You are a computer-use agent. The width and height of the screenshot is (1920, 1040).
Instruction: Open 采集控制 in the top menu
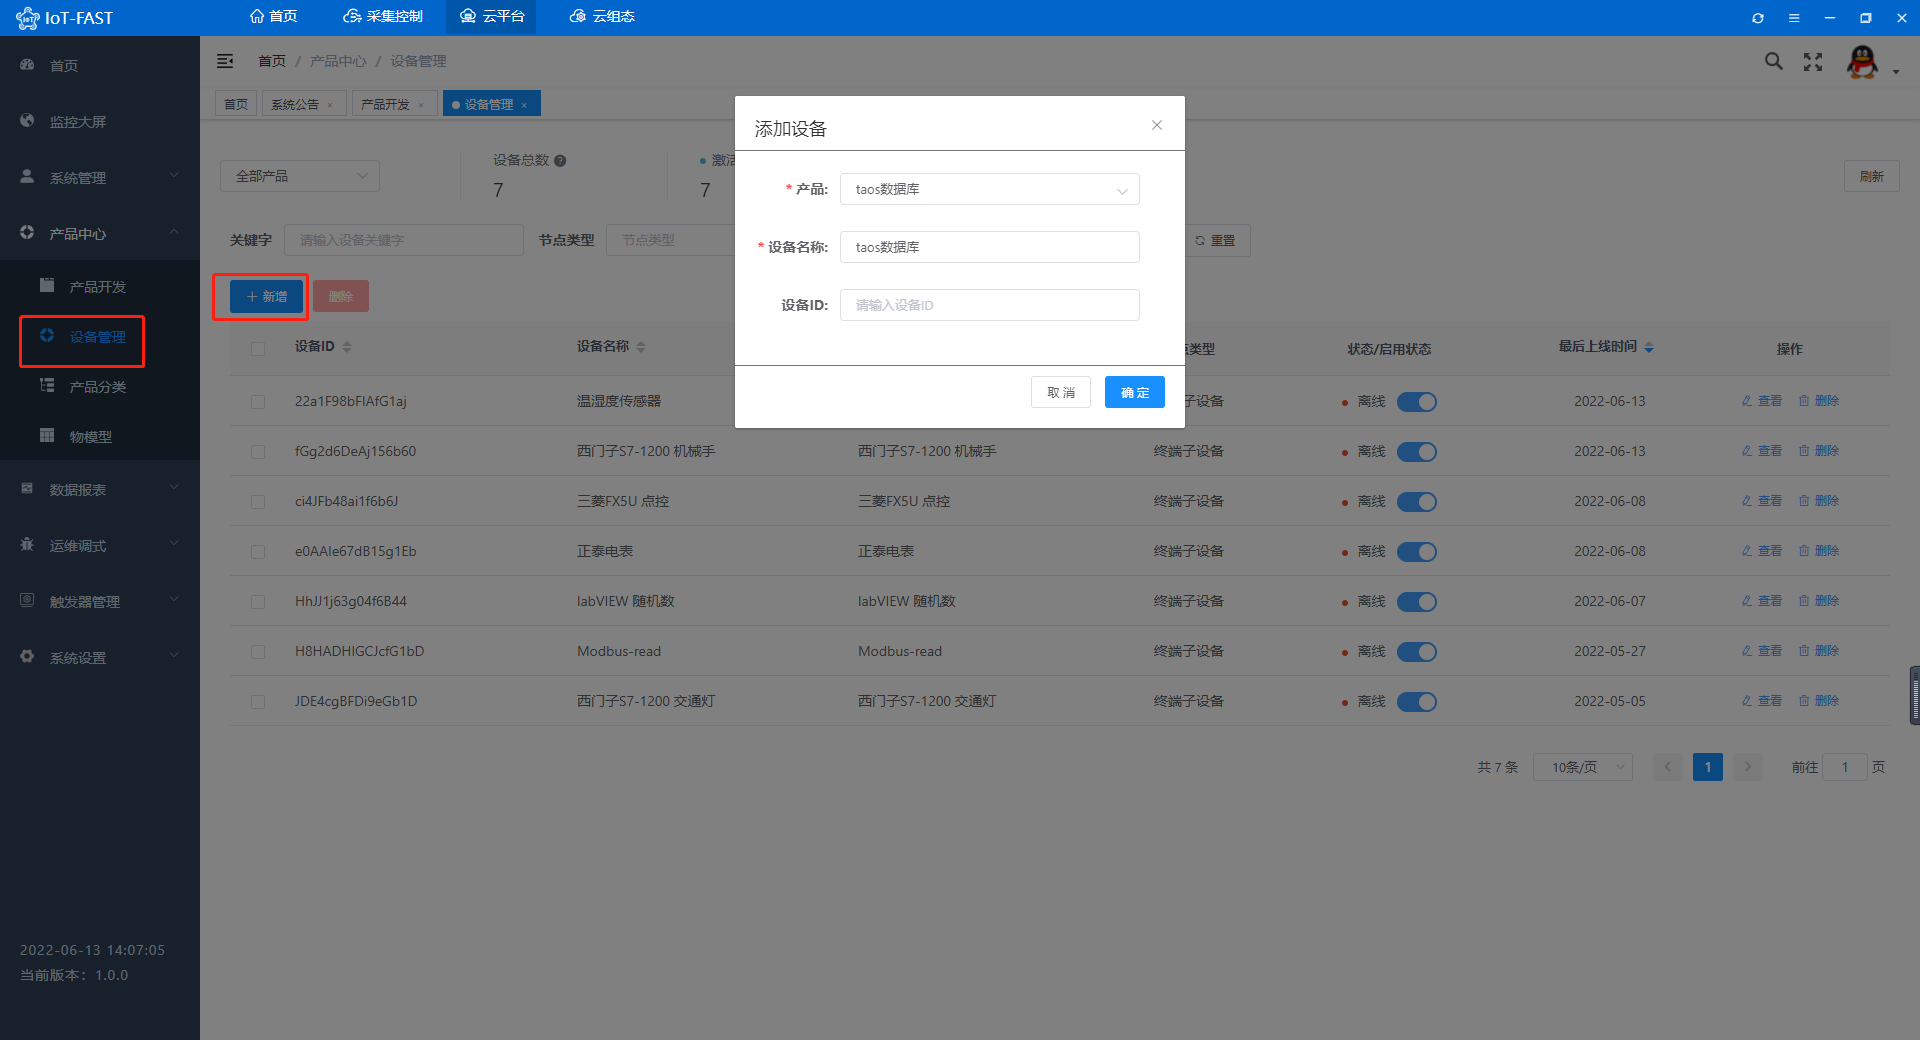click(383, 17)
